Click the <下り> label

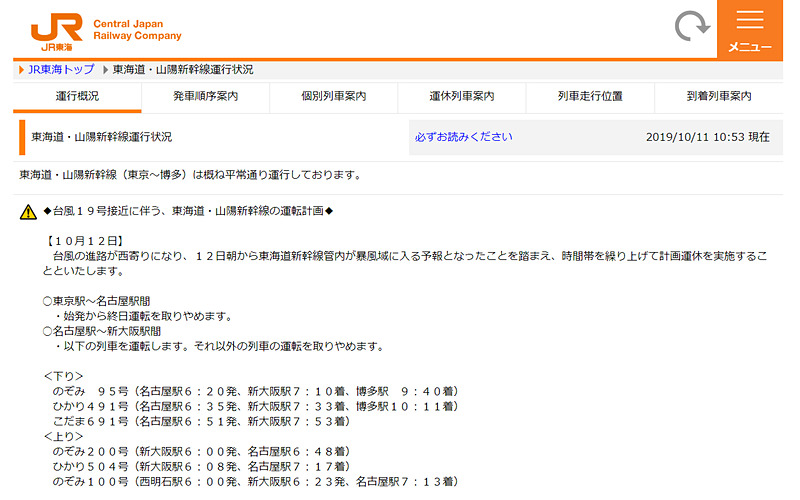pyautogui.click(x=63, y=377)
